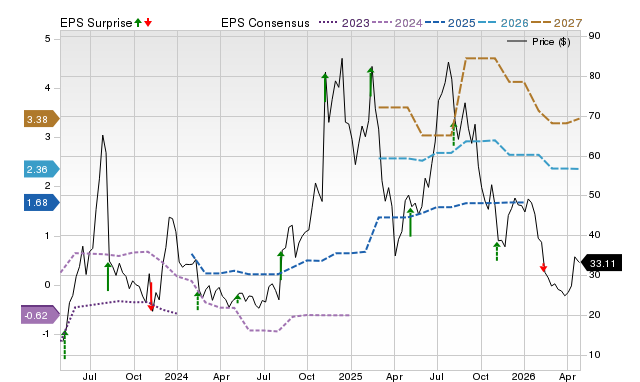The image size is (640, 382).
Task: Click the green arrow in February 2025
Action: click(371, 82)
